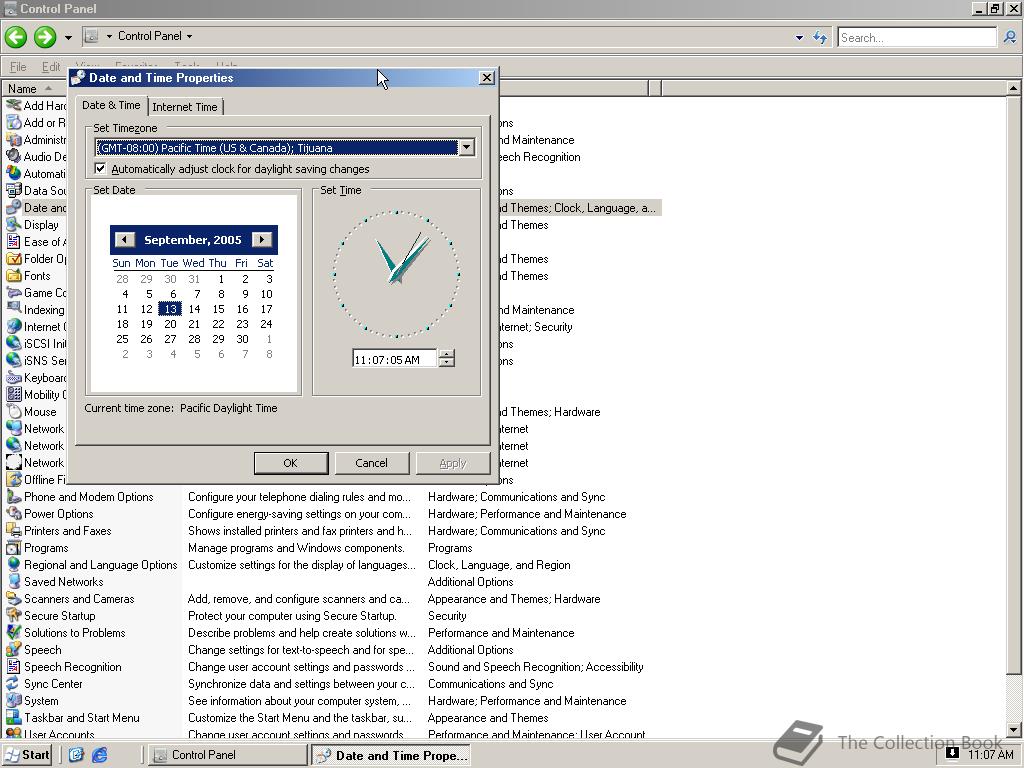
Task: Go to the next month in the calendar
Action: 262,240
